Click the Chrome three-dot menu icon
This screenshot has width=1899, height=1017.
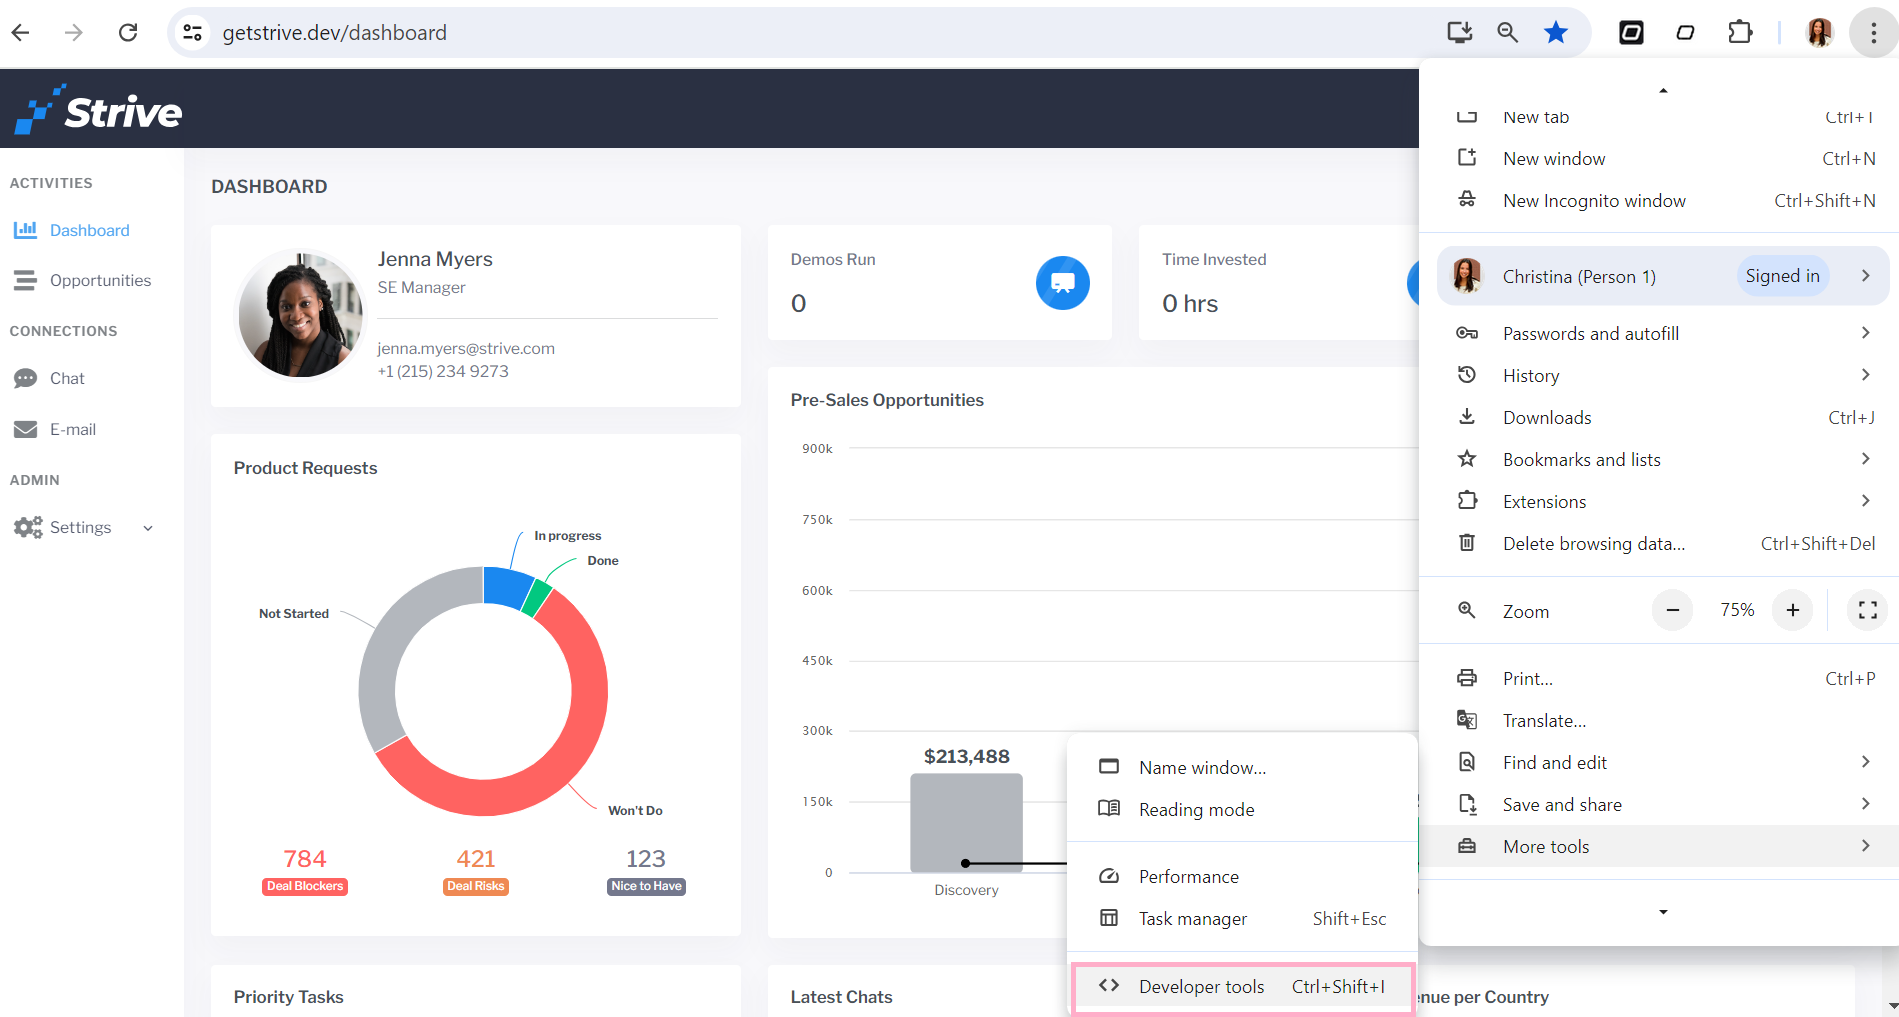[1873, 33]
